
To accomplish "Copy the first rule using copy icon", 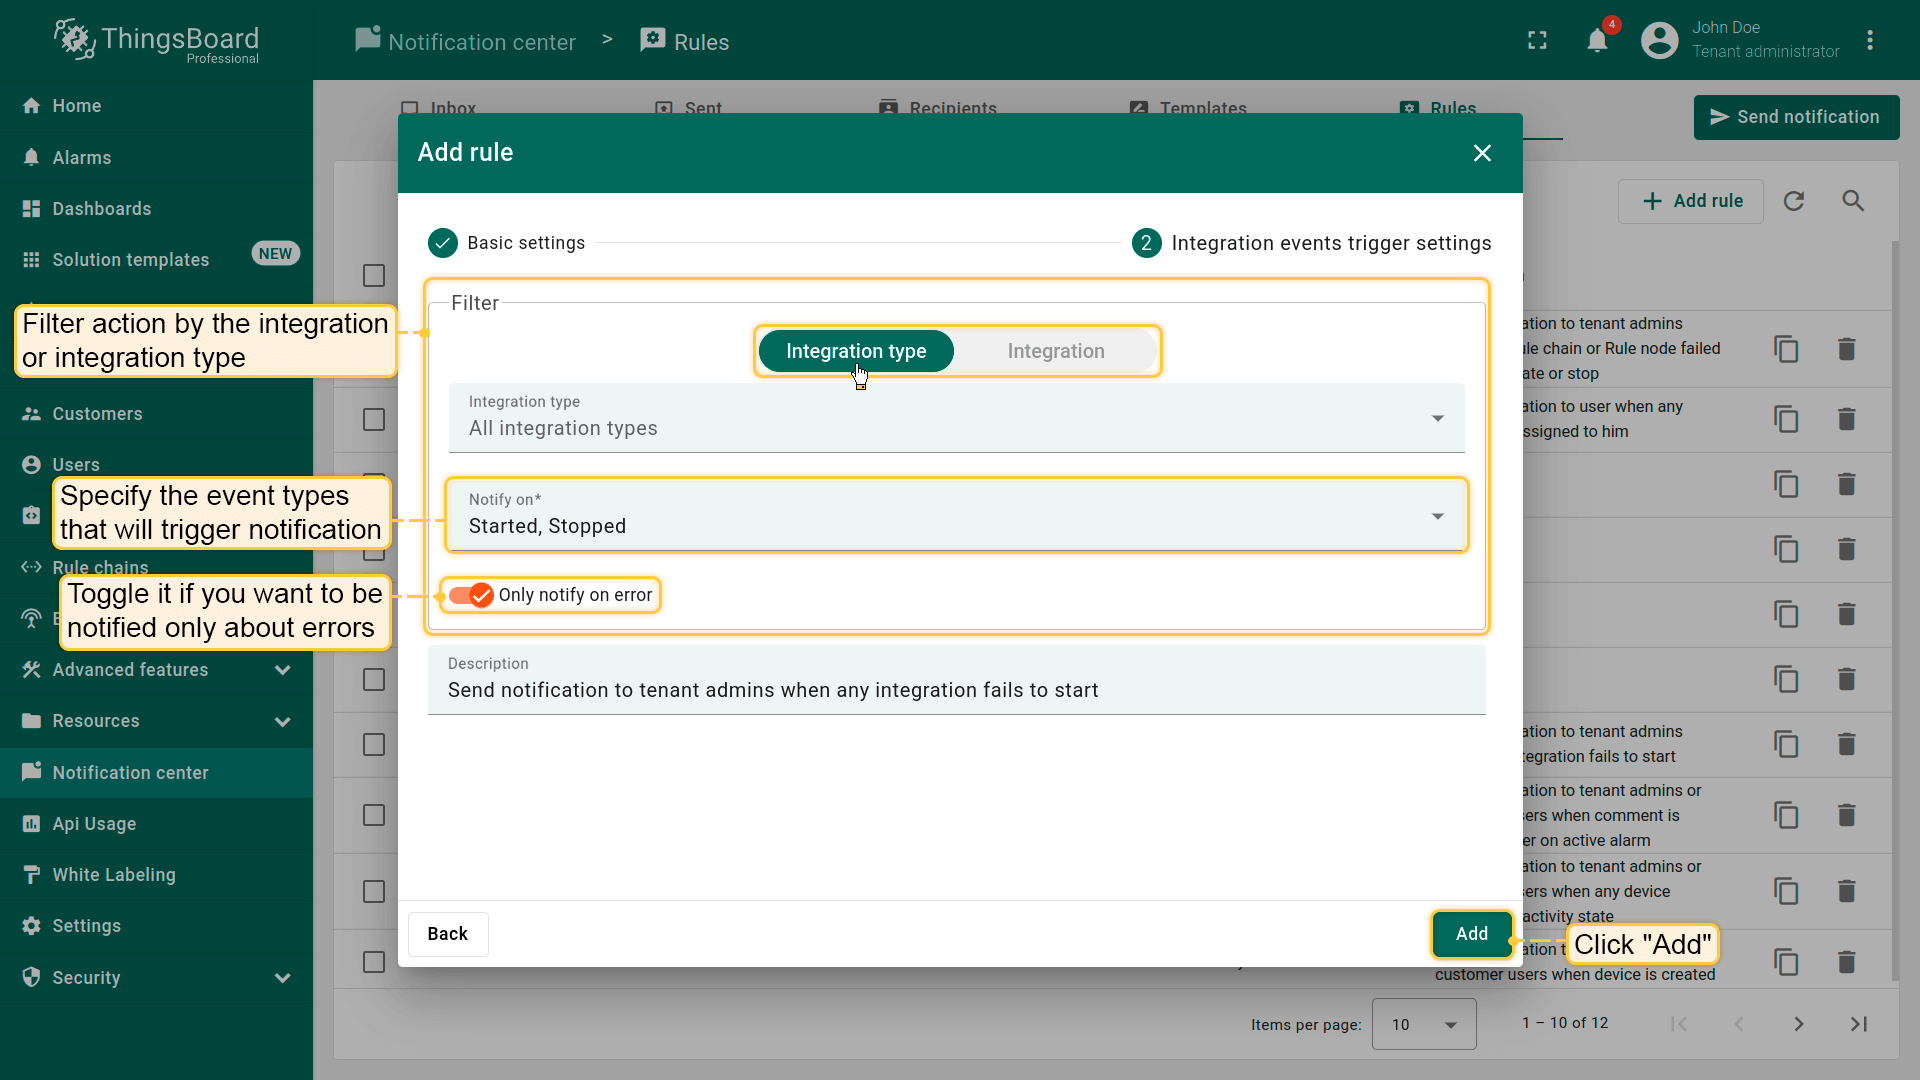I will point(1786,349).
